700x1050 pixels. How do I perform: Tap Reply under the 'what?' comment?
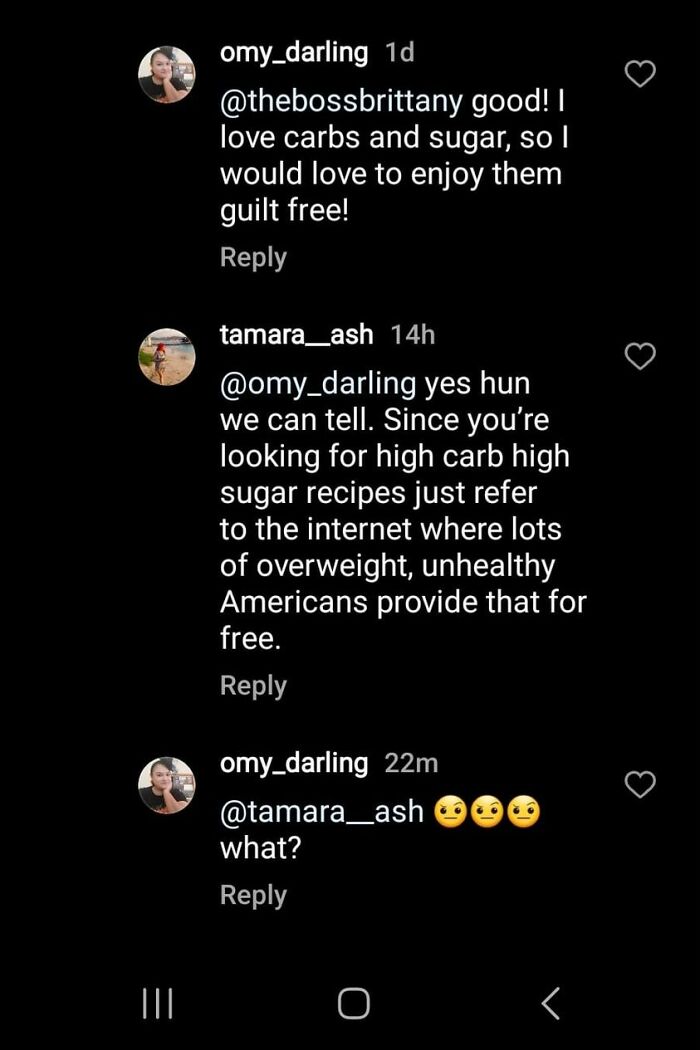253,895
